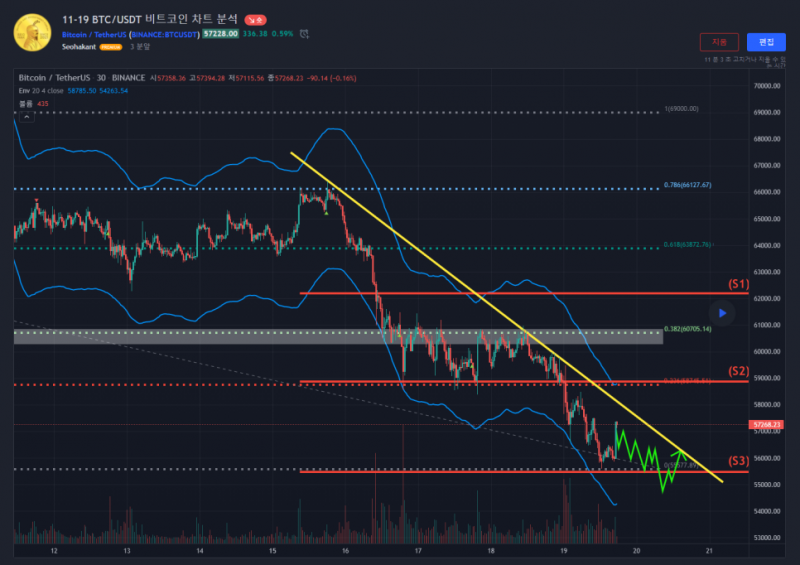
Task: Click the (S3) support level label
Action: click(x=738, y=460)
